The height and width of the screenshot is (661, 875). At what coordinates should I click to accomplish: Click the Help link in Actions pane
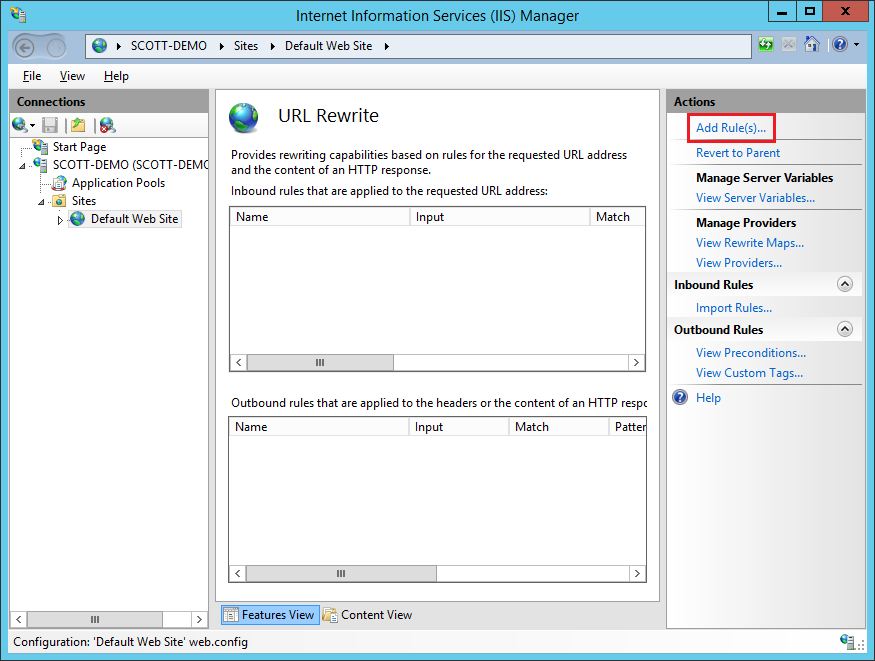(708, 398)
